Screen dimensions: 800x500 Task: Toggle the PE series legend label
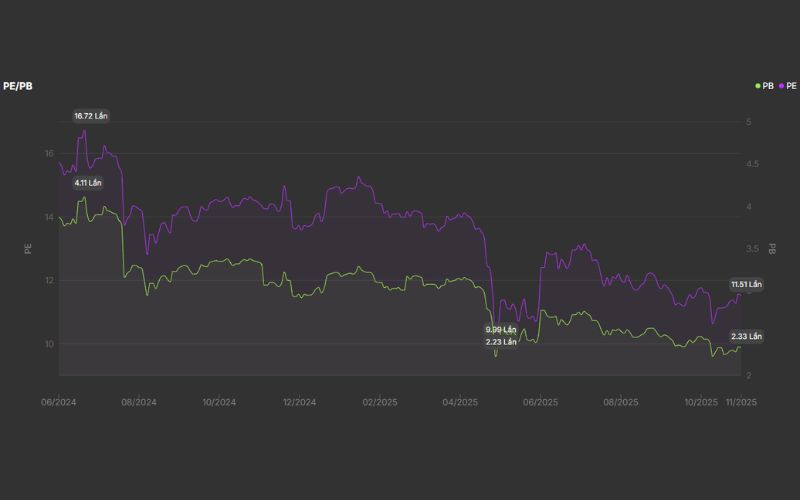[791, 86]
